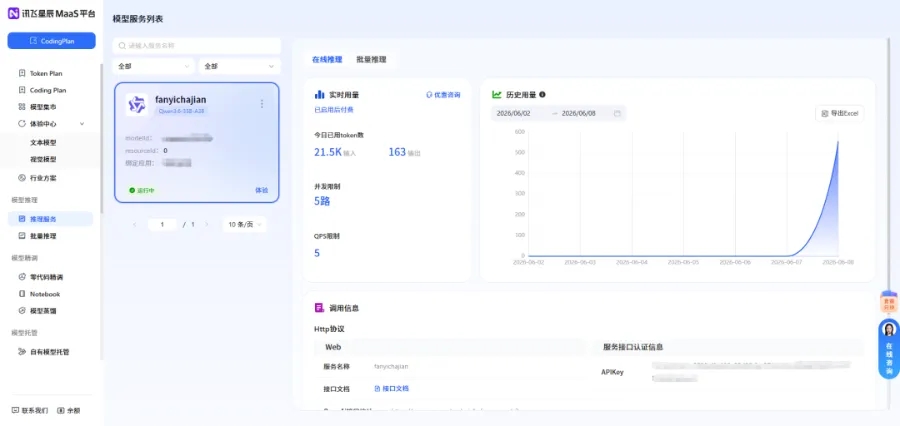Screen dimensions: 900x426
Task: Open the first 全部 filter dropdown
Action: pyautogui.click(x=153, y=66)
